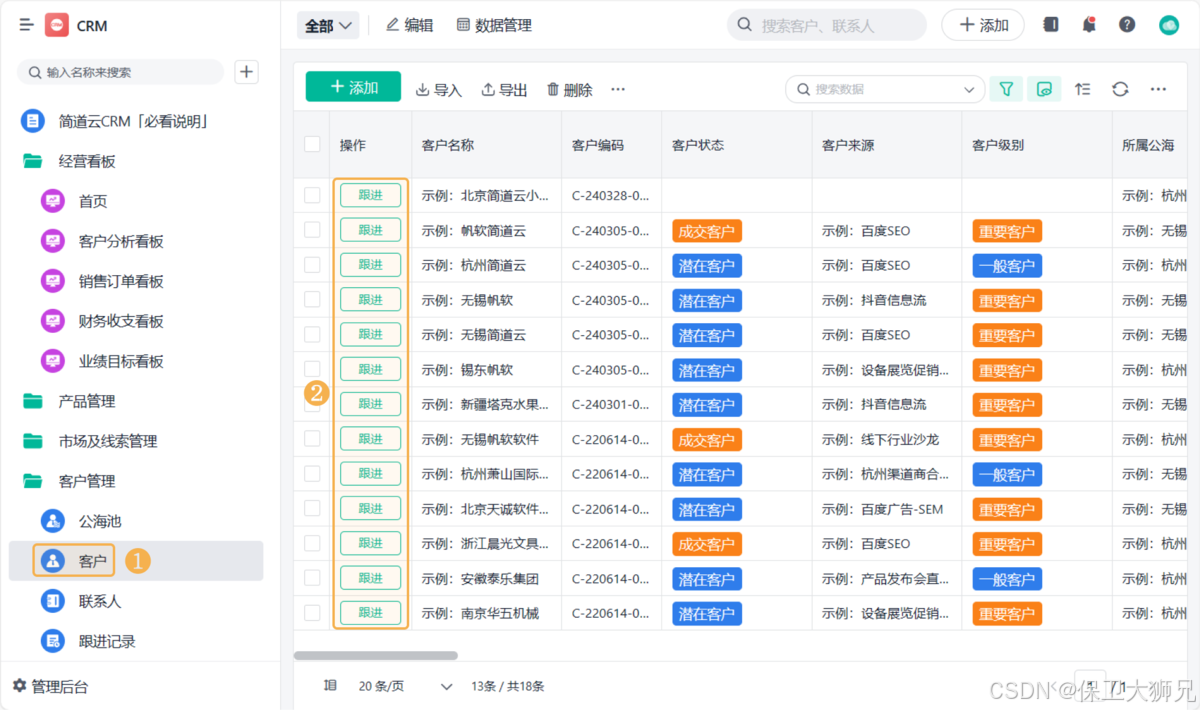Open the 全部 view dropdown

328,26
